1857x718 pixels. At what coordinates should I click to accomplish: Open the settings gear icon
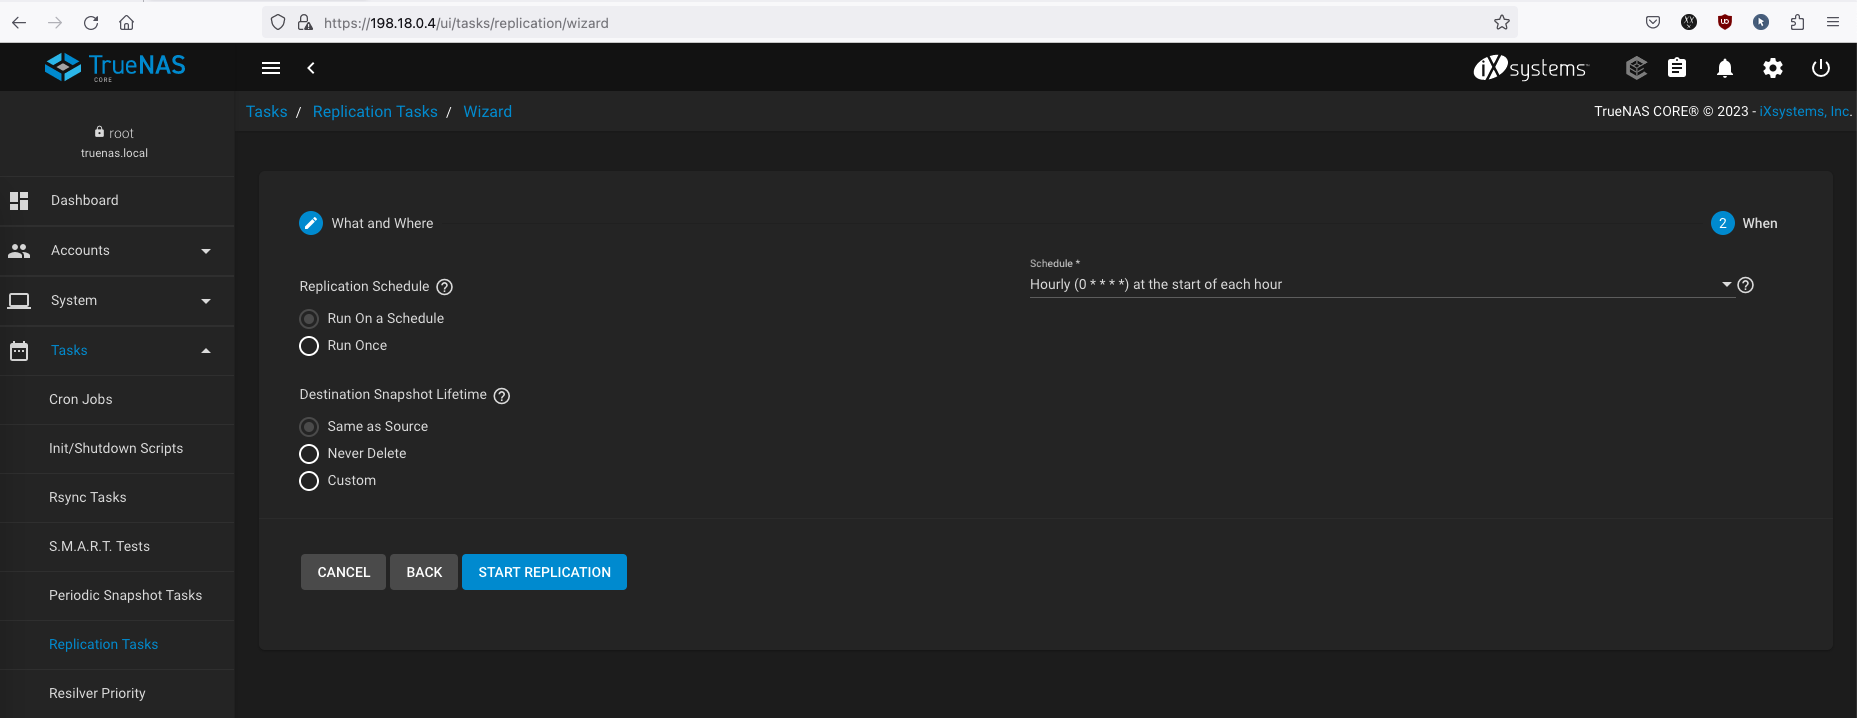tap(1772, 68)
